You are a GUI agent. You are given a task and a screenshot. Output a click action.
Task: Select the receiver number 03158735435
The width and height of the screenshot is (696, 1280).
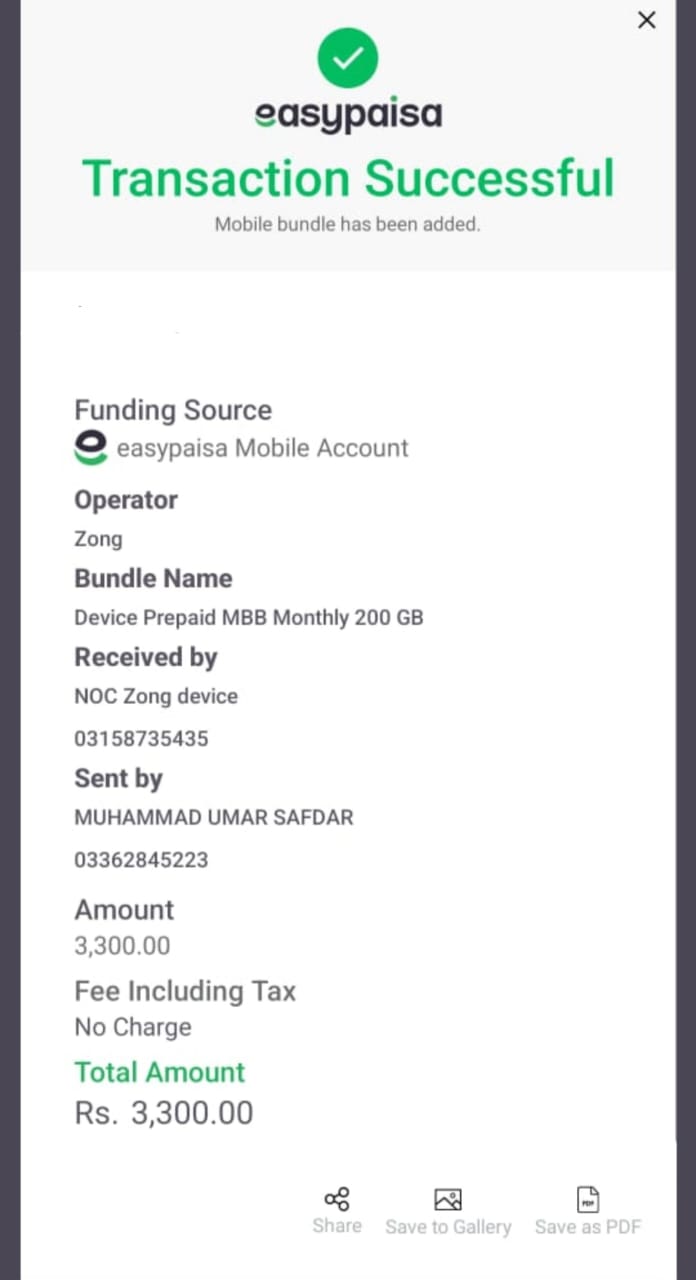(141, 739)
